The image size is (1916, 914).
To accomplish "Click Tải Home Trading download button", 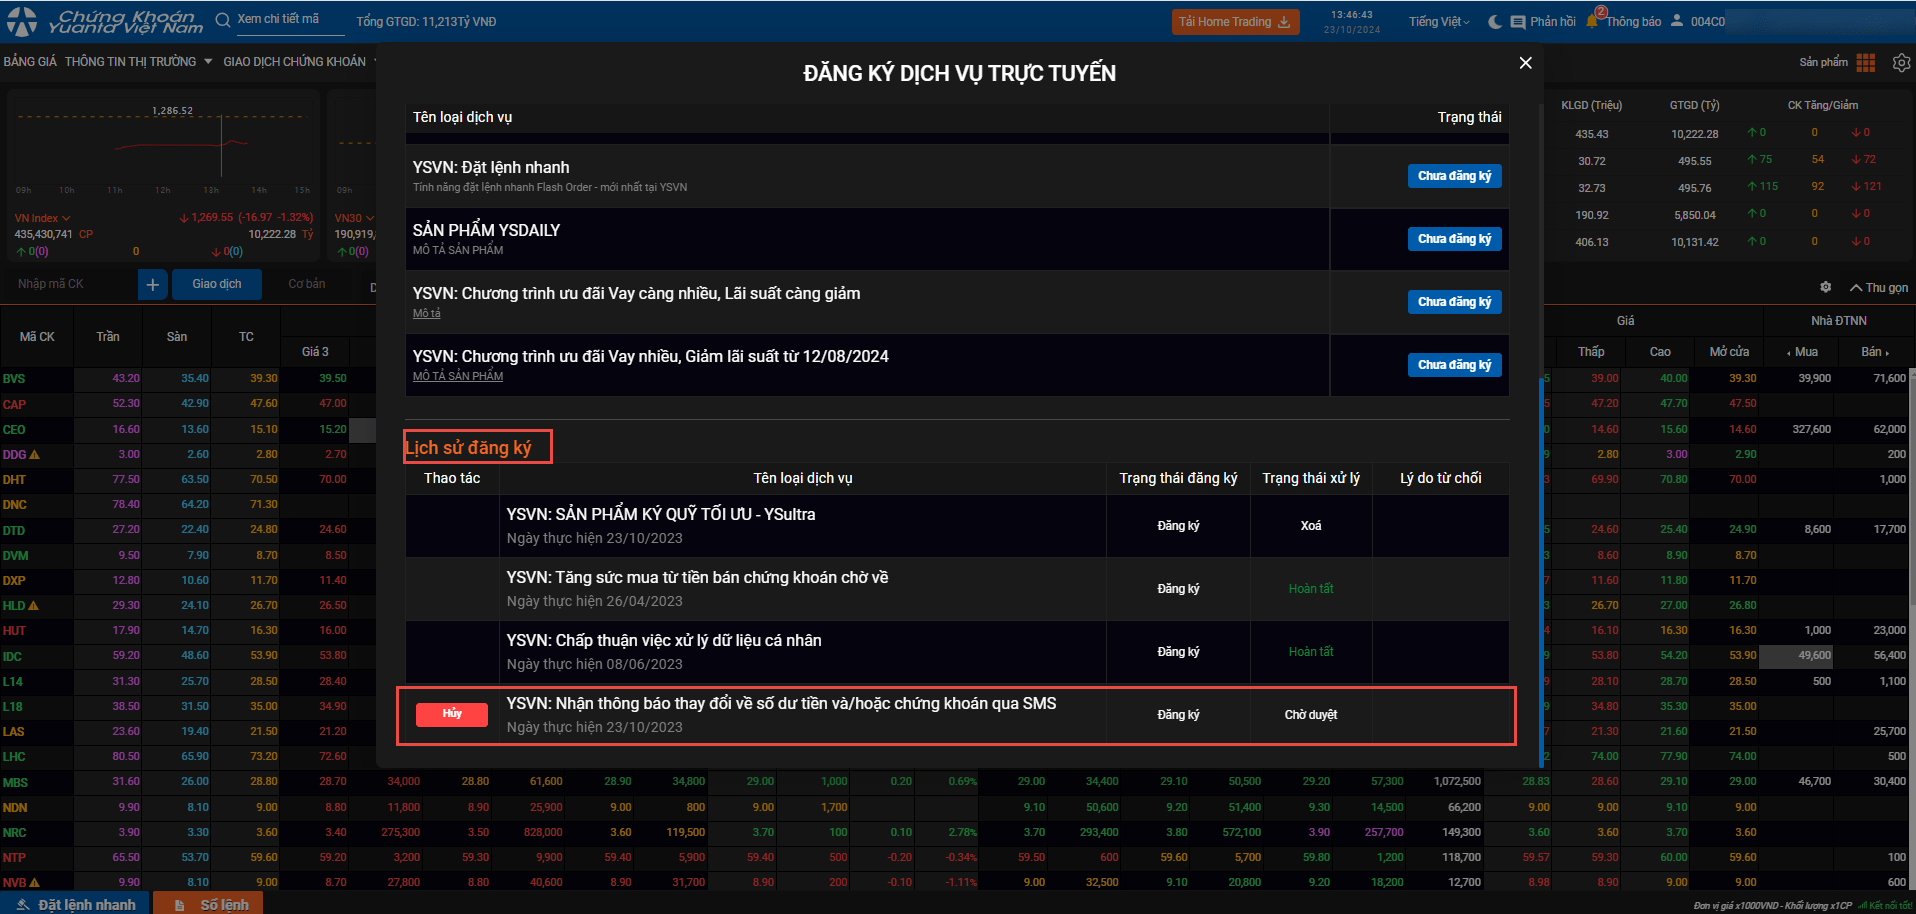I will (x=1234, y=22).
